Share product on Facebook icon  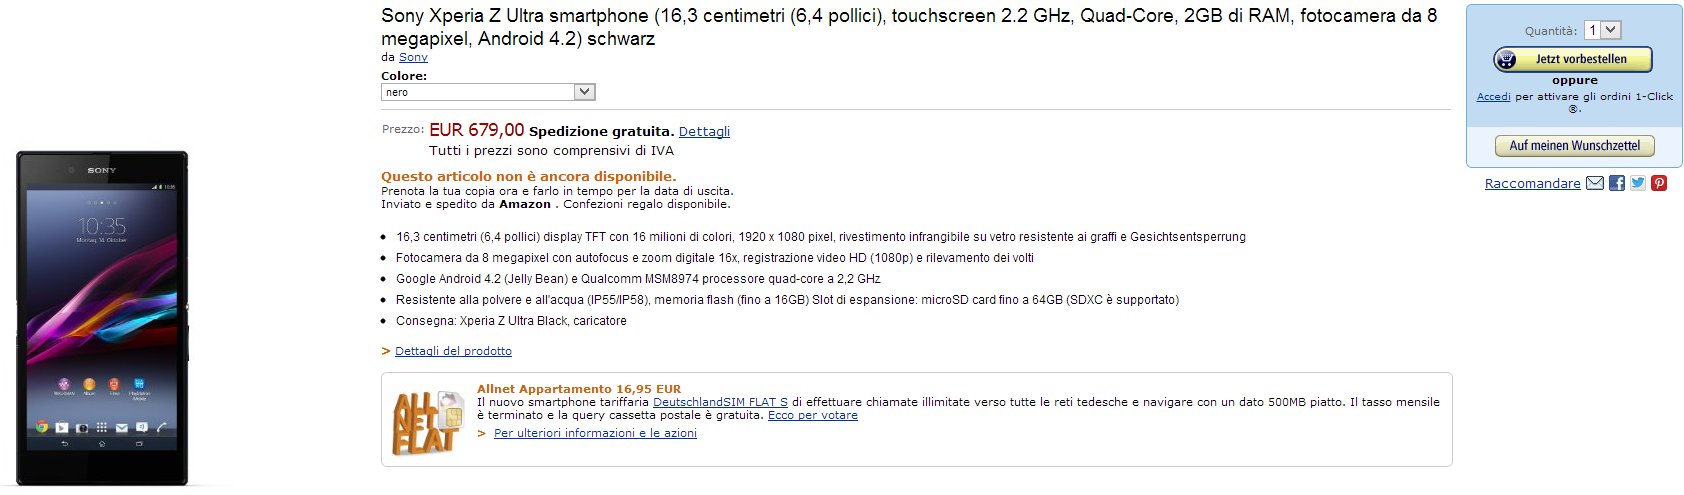tap(1617, 183)
